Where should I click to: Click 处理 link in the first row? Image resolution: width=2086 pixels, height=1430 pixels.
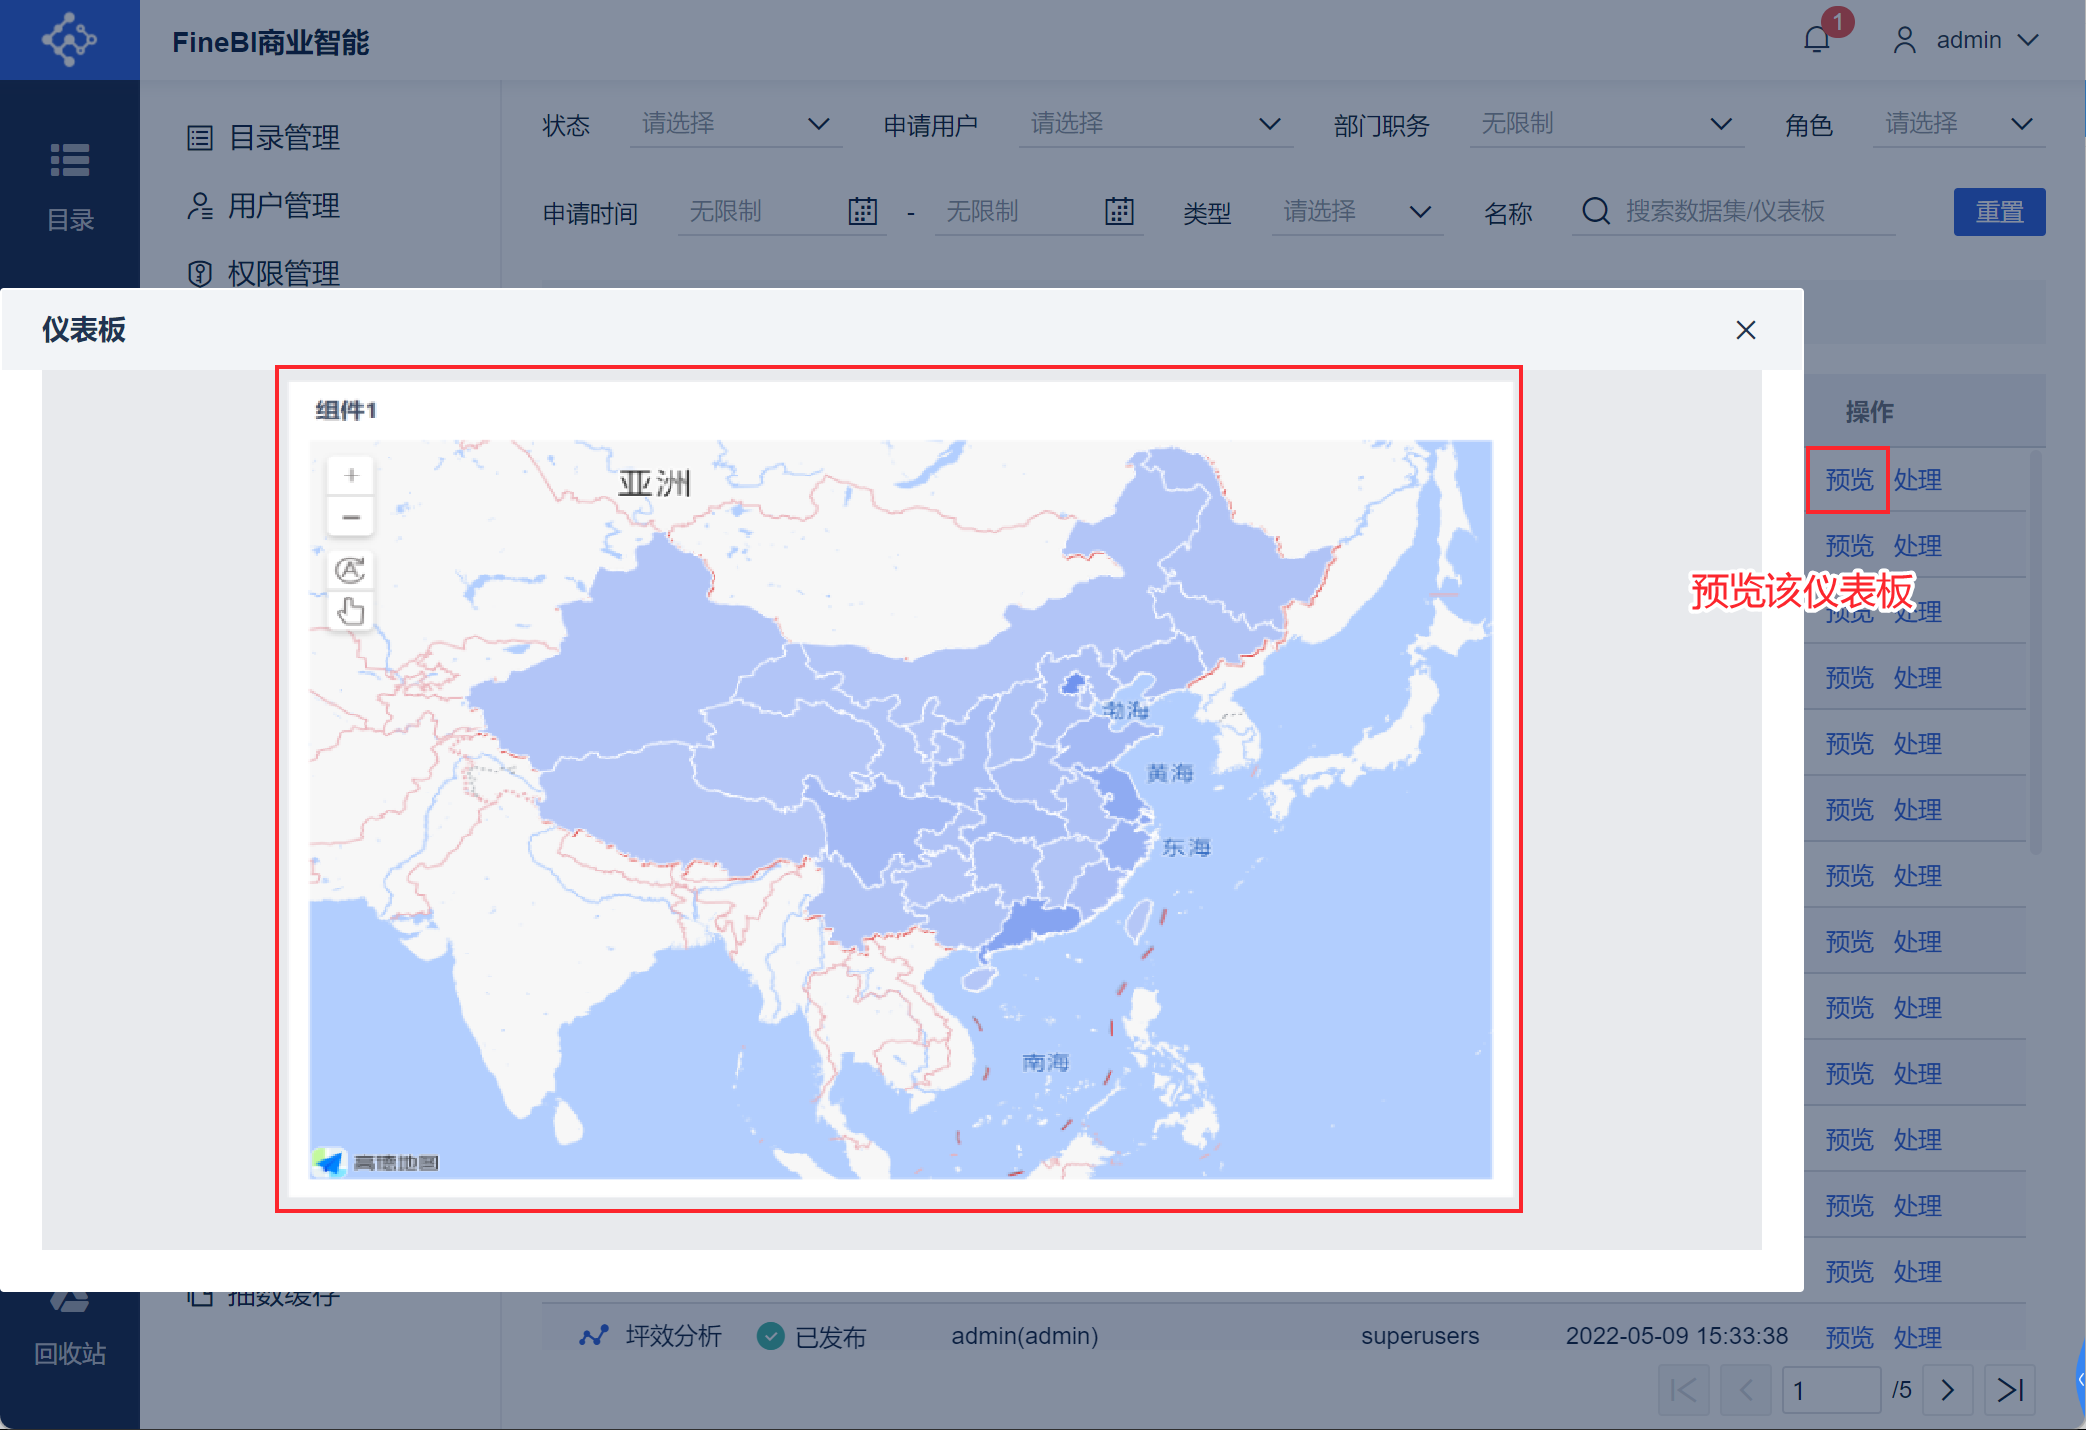pos(1917,480)
